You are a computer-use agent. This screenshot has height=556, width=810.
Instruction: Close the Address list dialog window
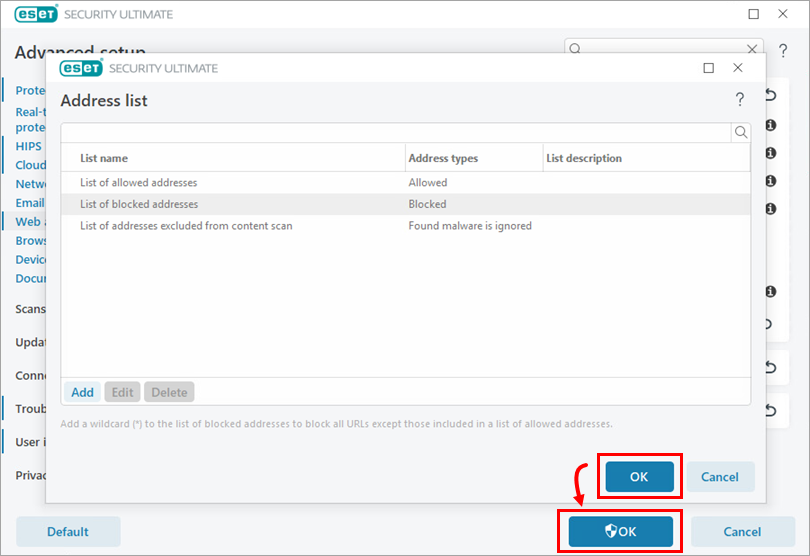tap(738, 68)
